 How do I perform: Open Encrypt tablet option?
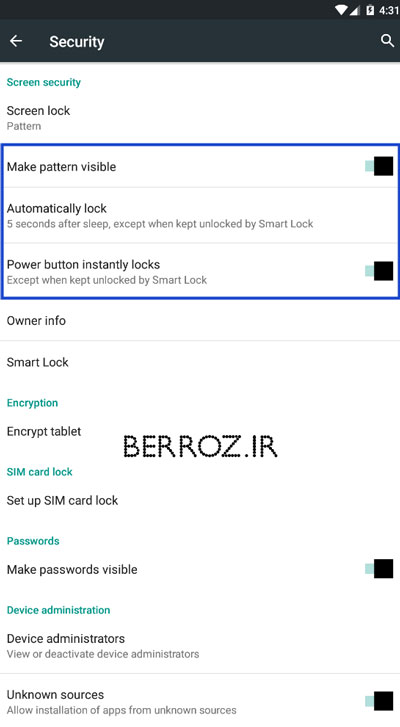[x=200, y=431]
